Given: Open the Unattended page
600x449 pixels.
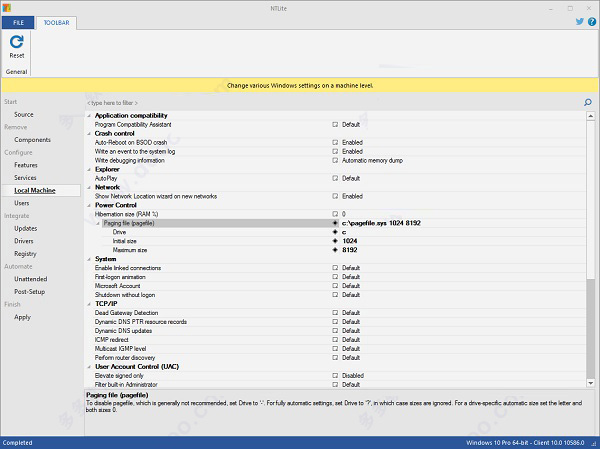Looking at the screenshot, I should [x=31, y=279].
